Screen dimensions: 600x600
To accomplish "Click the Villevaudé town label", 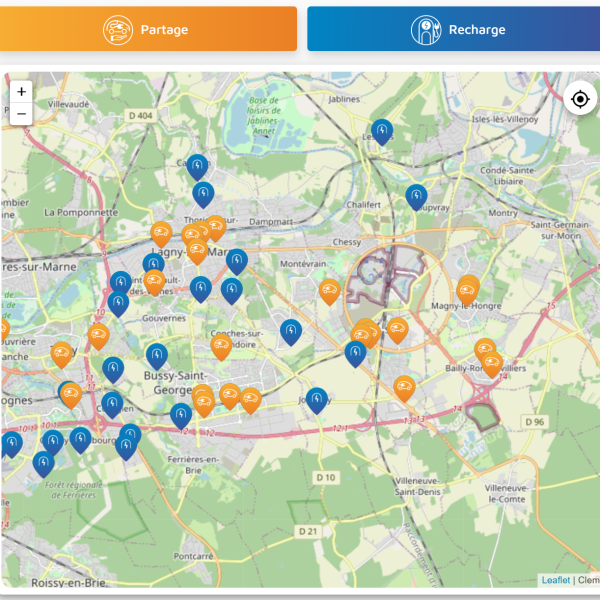I will (x=68, y=104).
